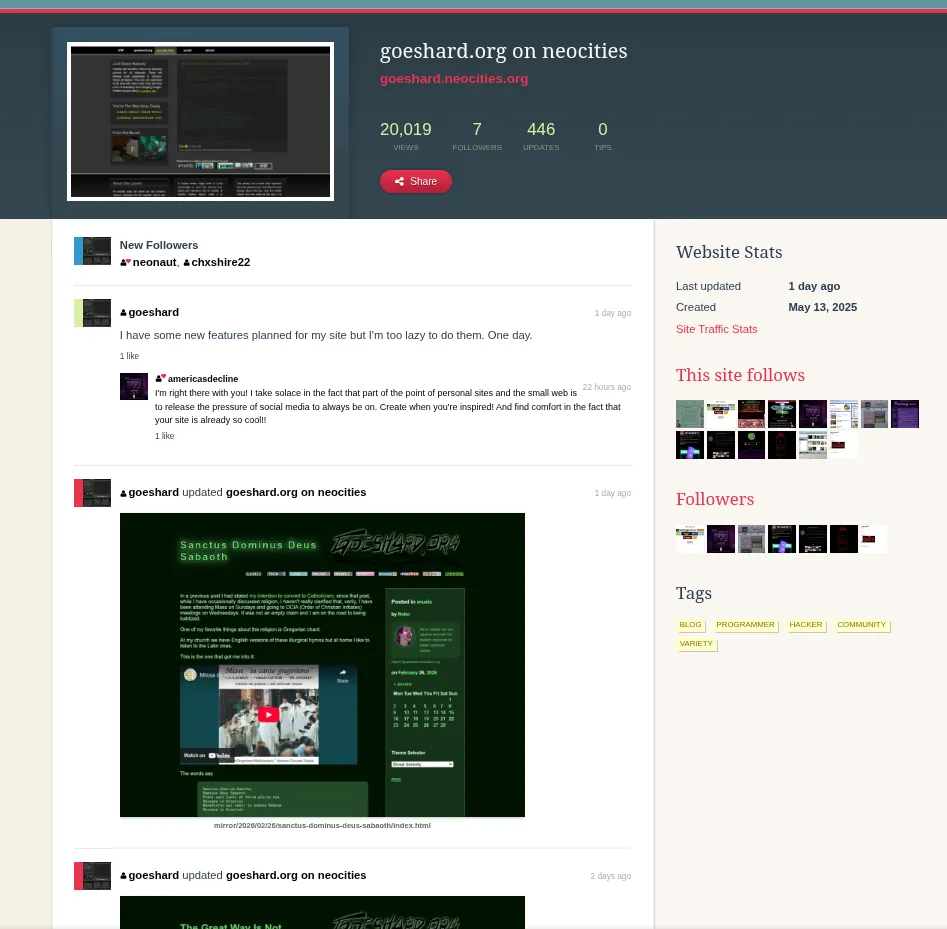Click americasdecline's avatar icon in comment
Image resolution: width=947 pixels, height=929 pixels.
tap(133, 387)
